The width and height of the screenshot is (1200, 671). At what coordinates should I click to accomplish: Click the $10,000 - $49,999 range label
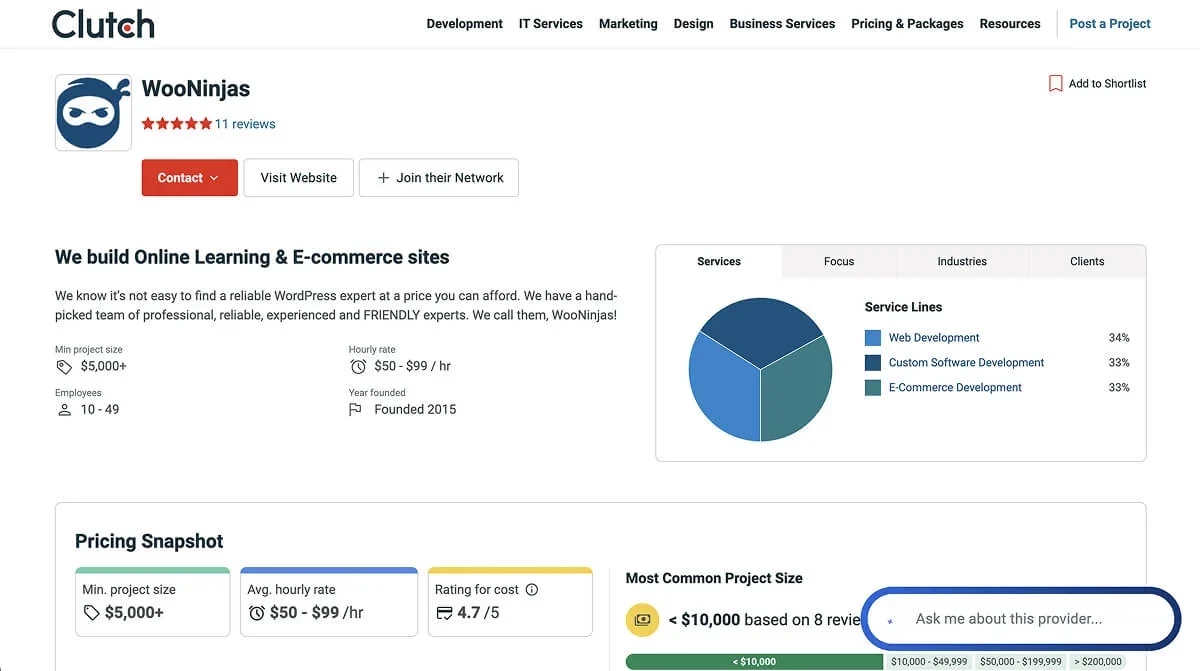929,662
